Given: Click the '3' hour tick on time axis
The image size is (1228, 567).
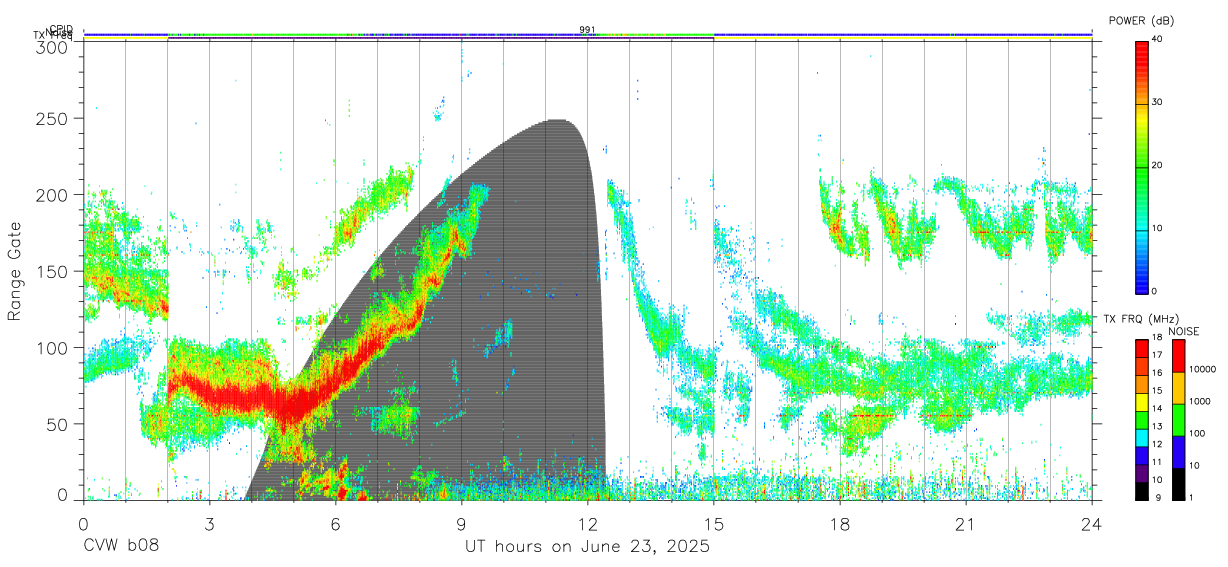Looking at the screenshot, I should [209, 523].
